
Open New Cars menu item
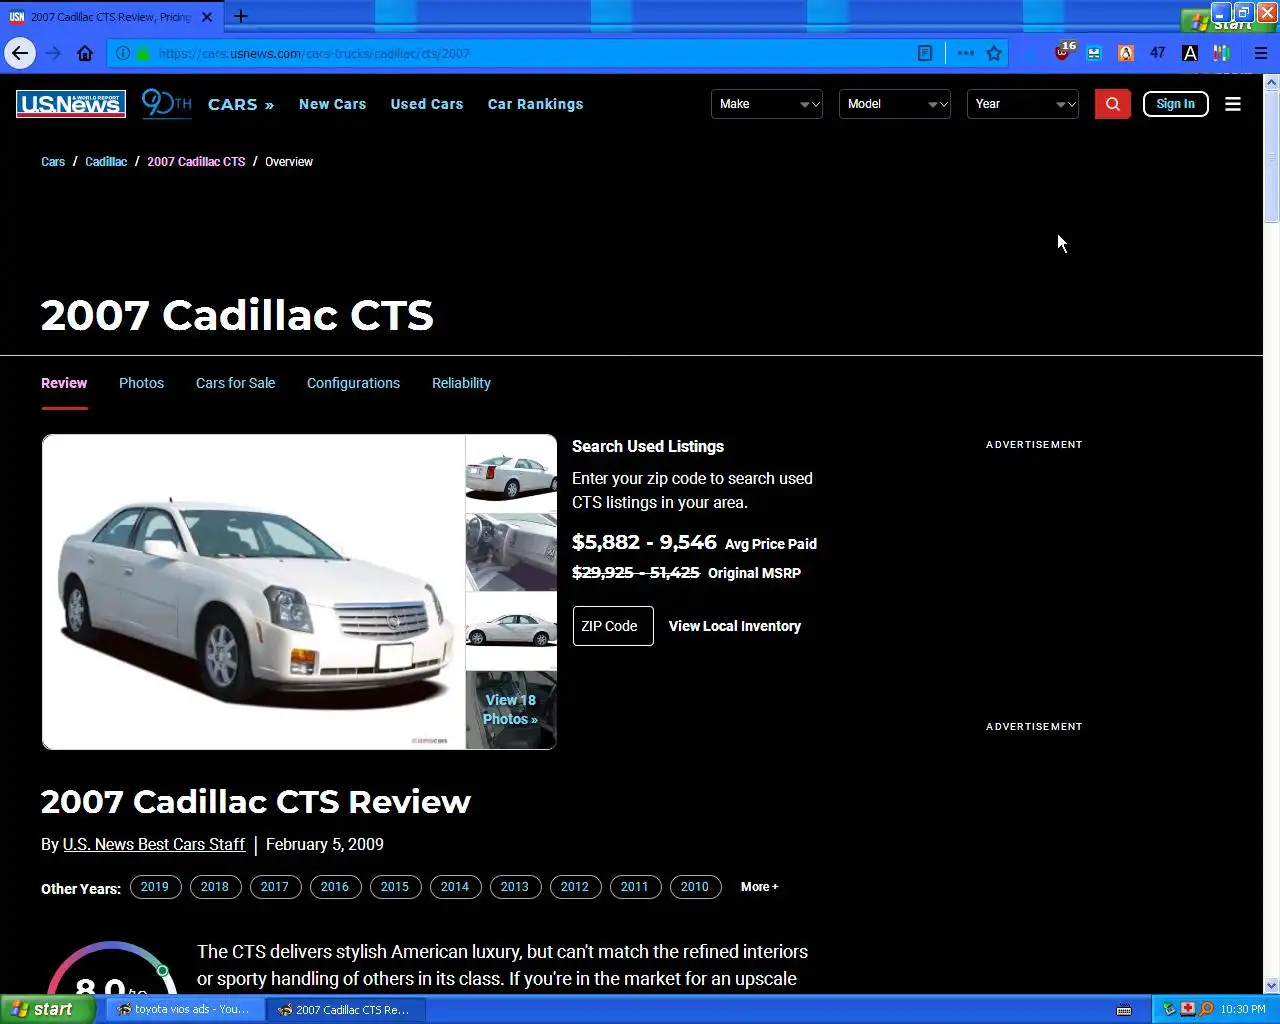(332, 104)
